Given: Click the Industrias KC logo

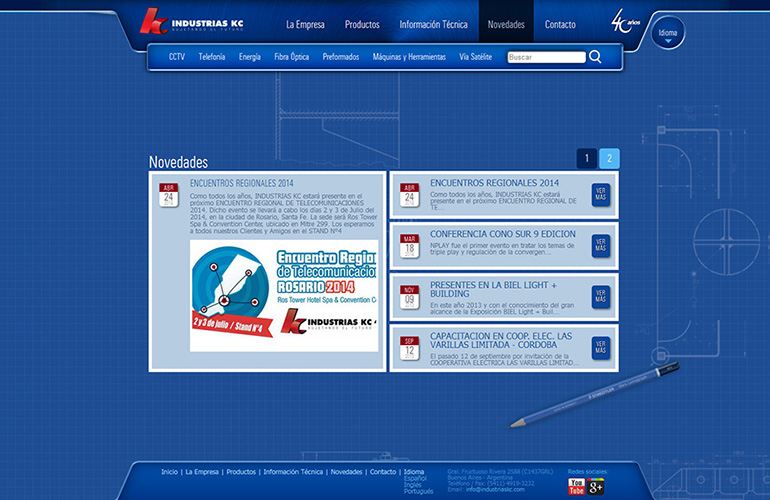Looking at the screenshot, I should [192, 21].
